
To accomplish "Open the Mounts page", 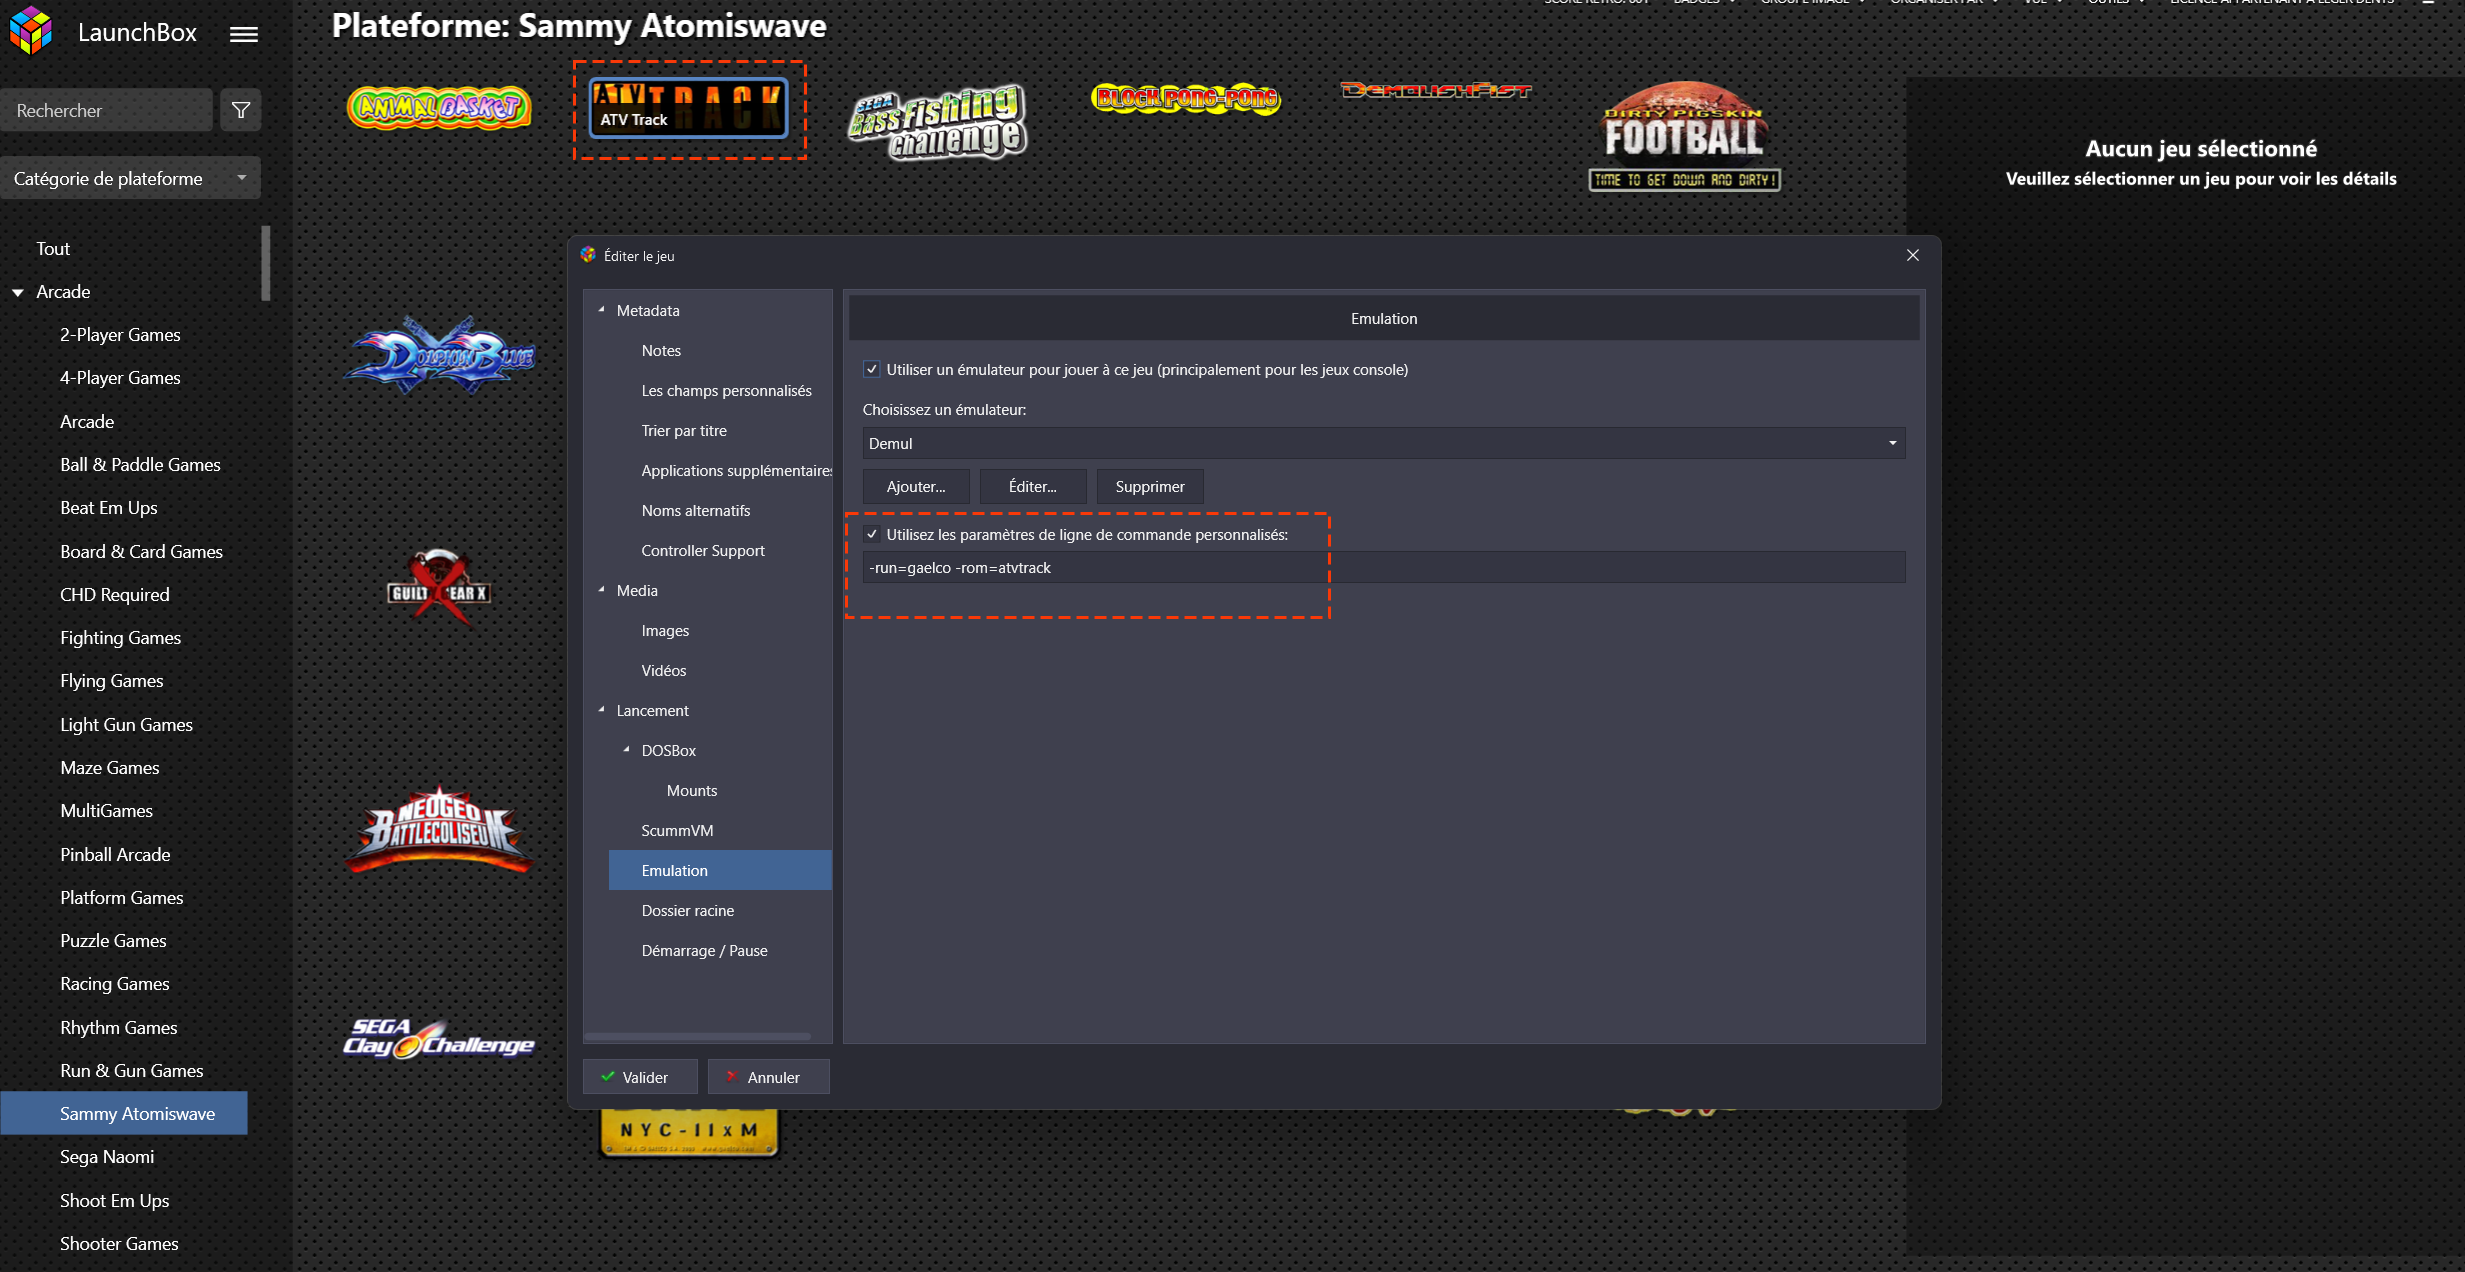I will pyautogui.click(x=692, y=790).
